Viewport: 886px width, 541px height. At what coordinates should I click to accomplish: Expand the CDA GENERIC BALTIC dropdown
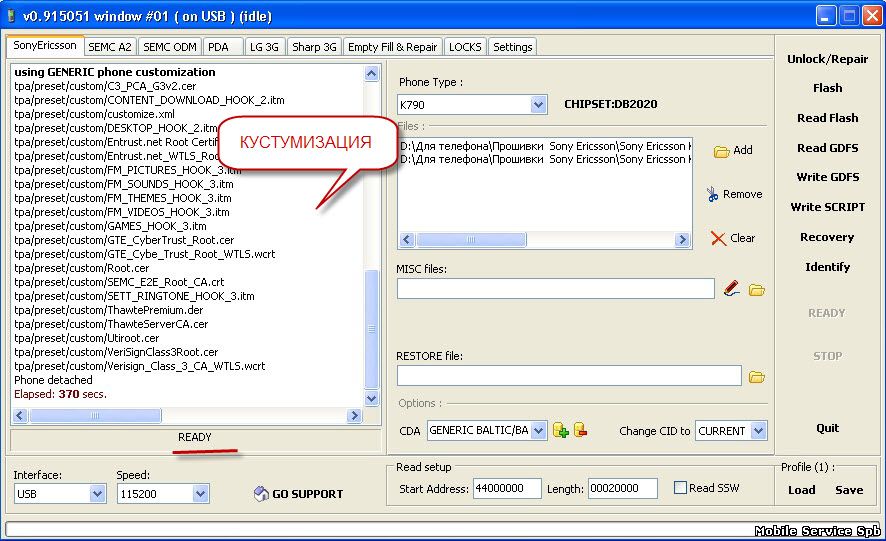(538, 431)
